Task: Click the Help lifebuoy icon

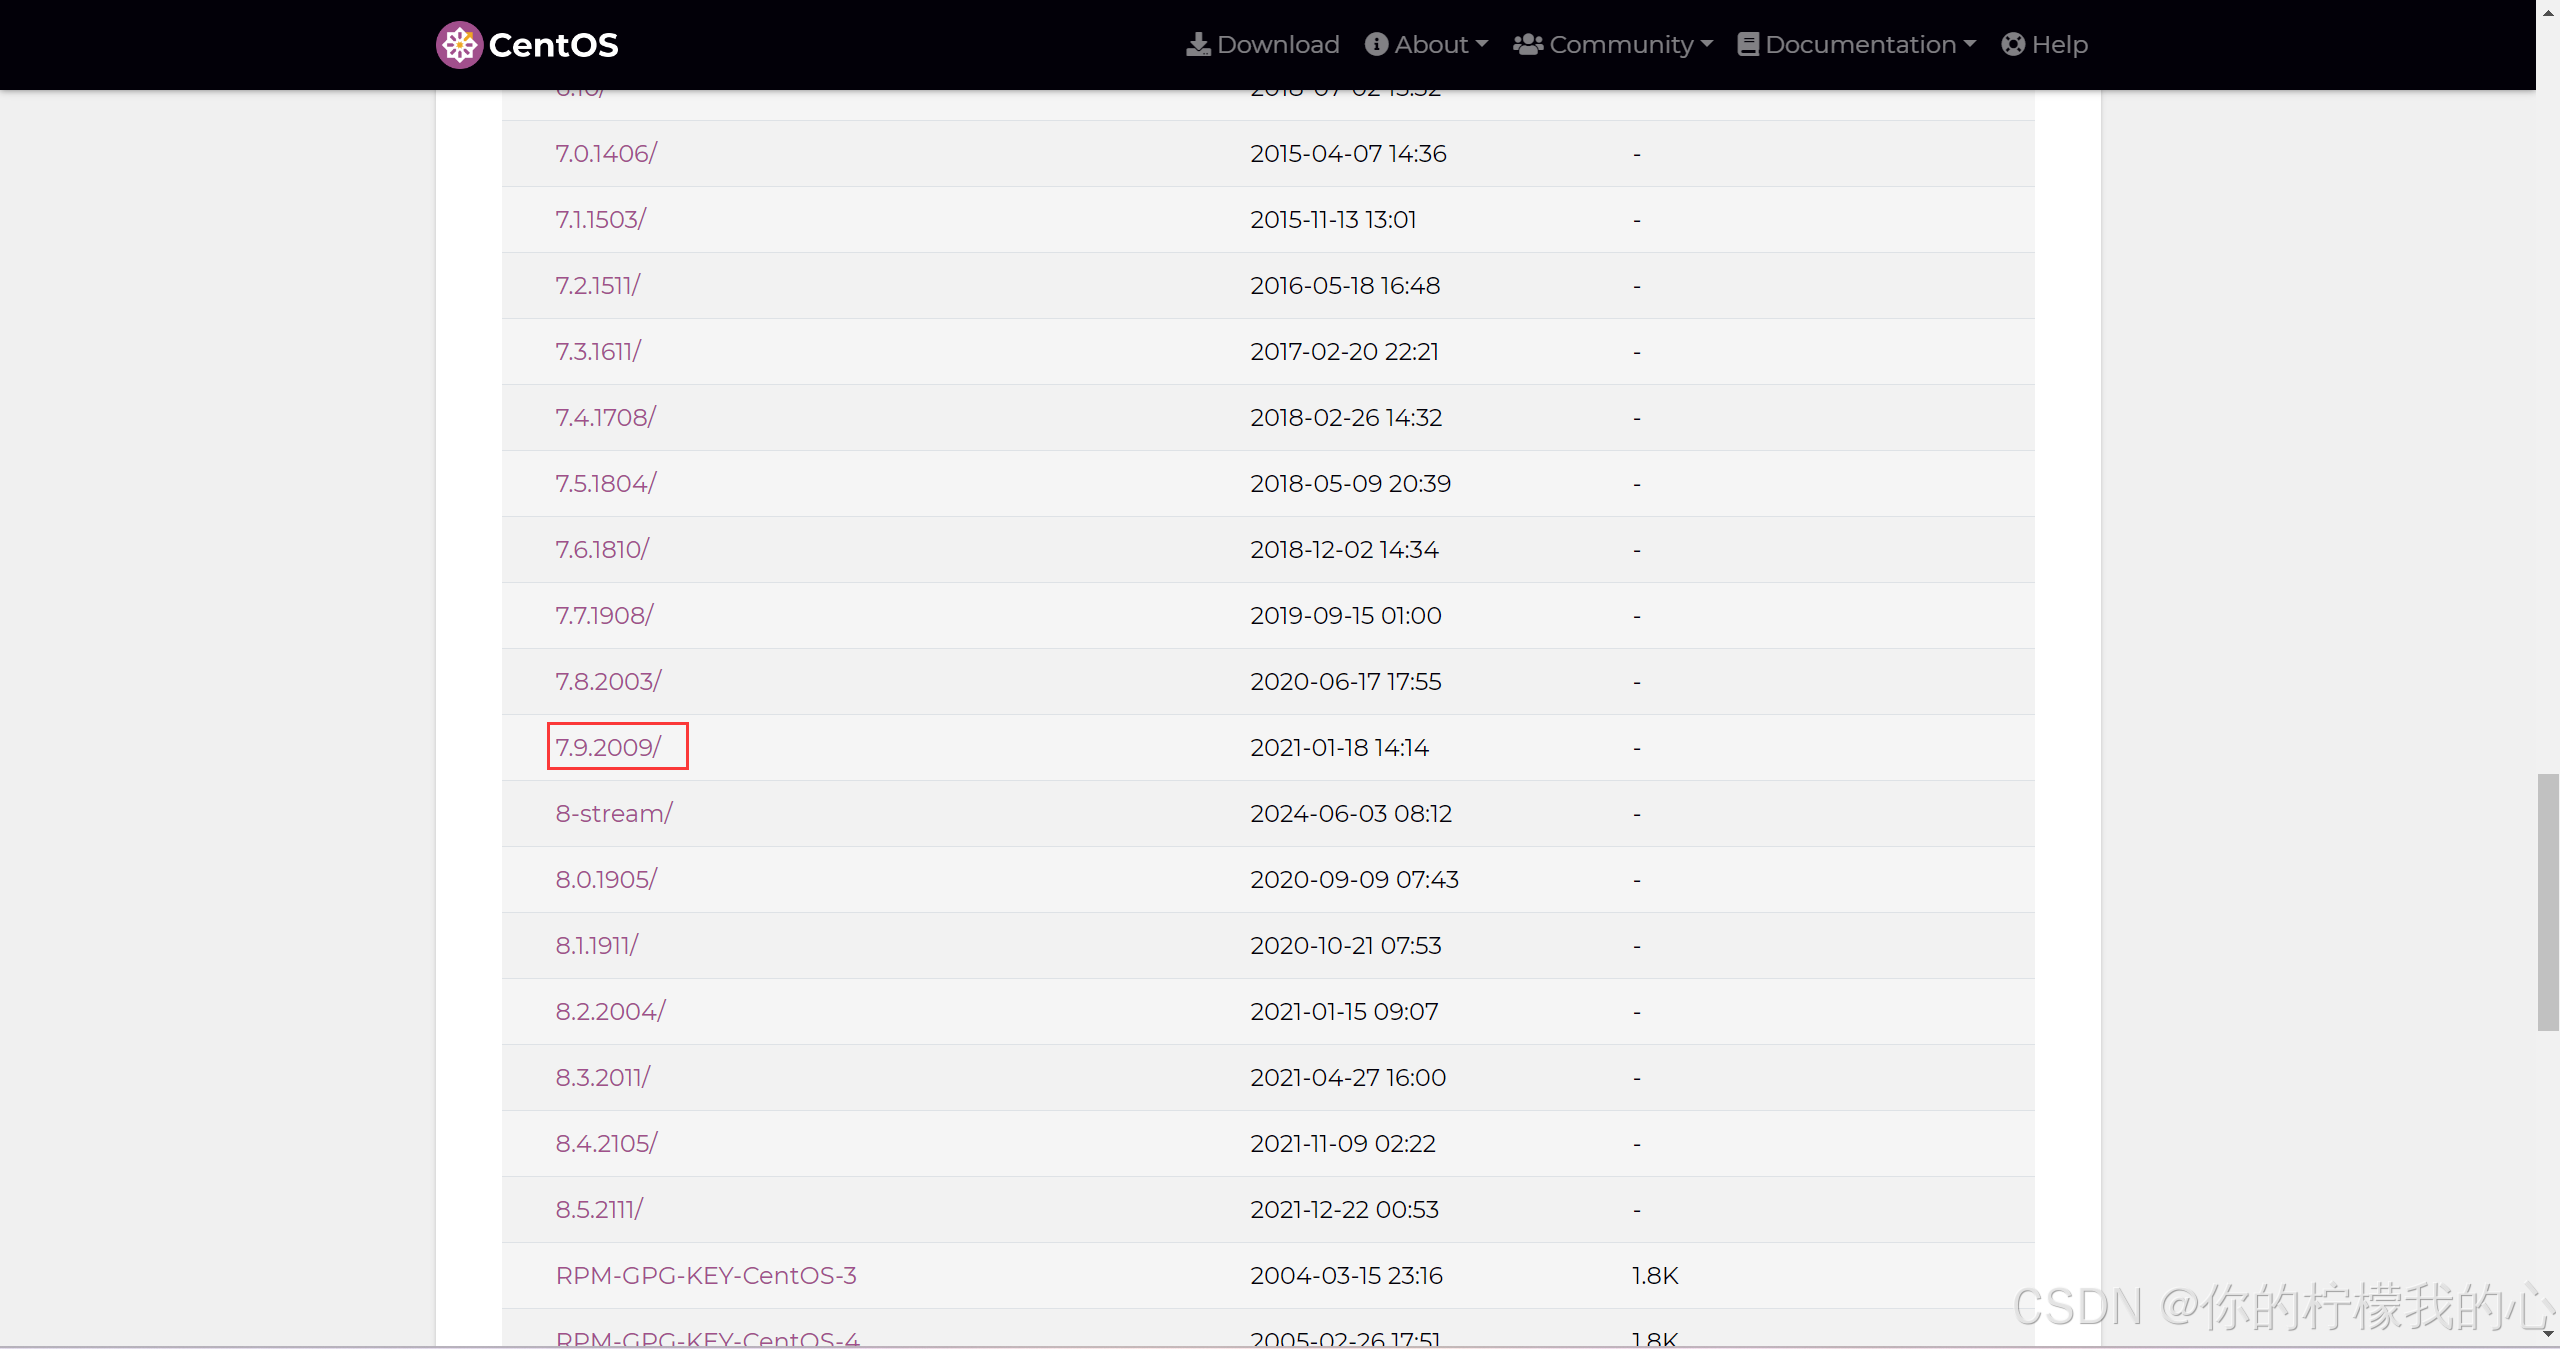Action: coord(2013,45)
